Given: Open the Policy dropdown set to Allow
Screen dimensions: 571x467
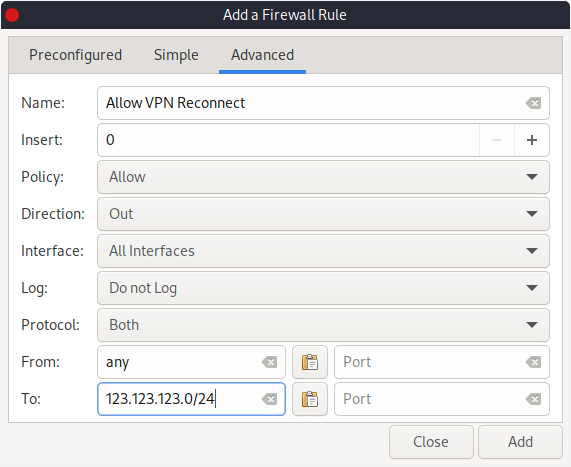Looking at the screenshot, I should (323, 177).
